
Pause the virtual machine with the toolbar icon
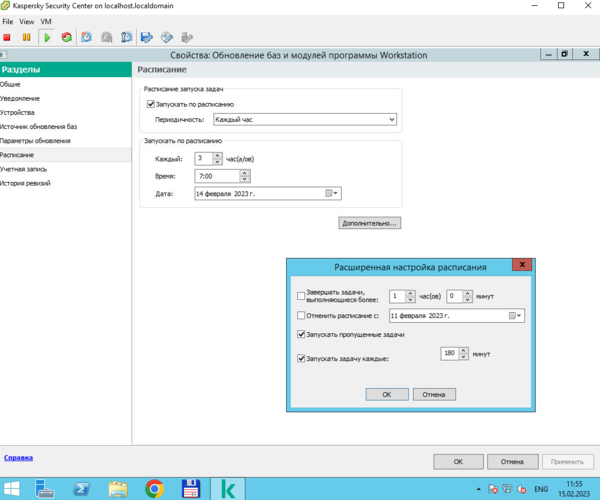[26, 37]
